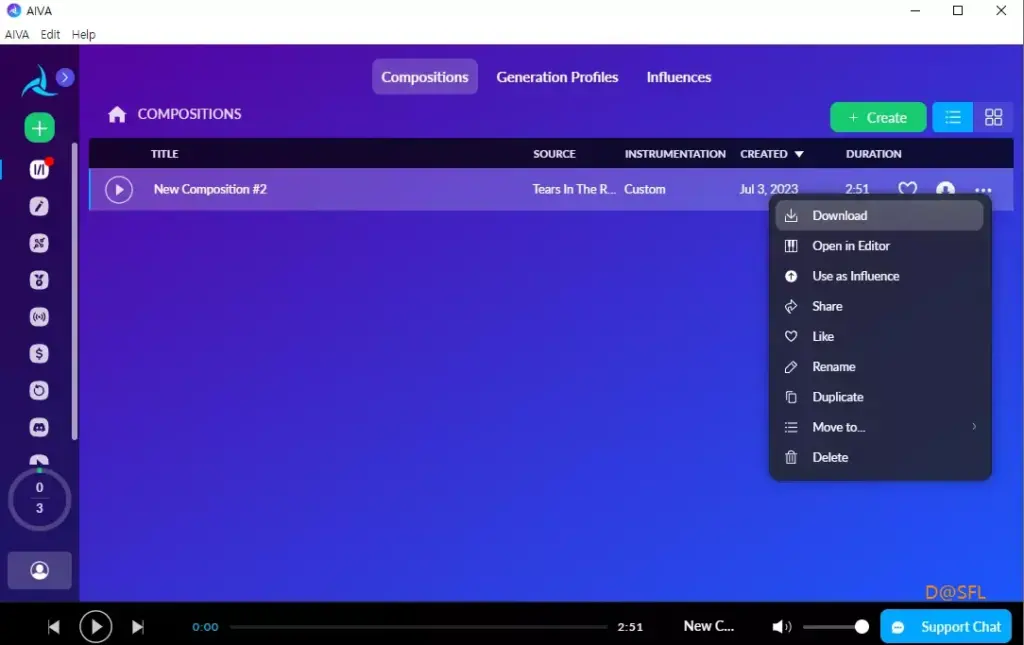The width and height of the screenshot is (1024, 645).
Task: Choose Download from the context menu
Action: [879, 215]
